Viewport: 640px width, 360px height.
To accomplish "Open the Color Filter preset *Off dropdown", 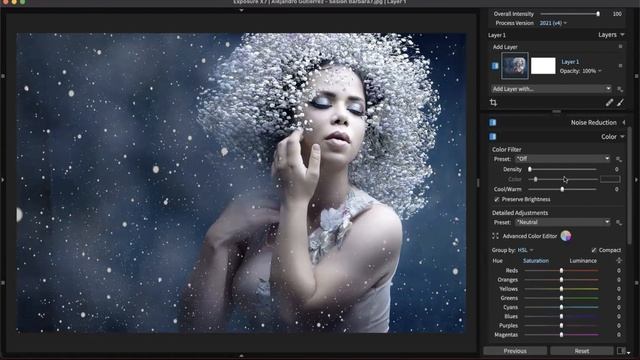I will [562, 159].
